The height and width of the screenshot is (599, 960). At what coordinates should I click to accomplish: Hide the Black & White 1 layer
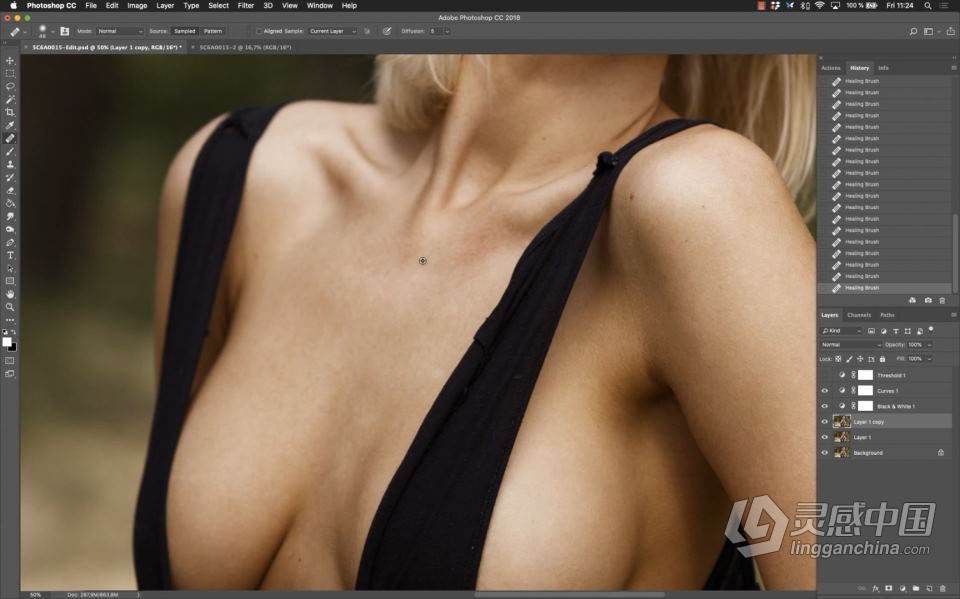825,406
